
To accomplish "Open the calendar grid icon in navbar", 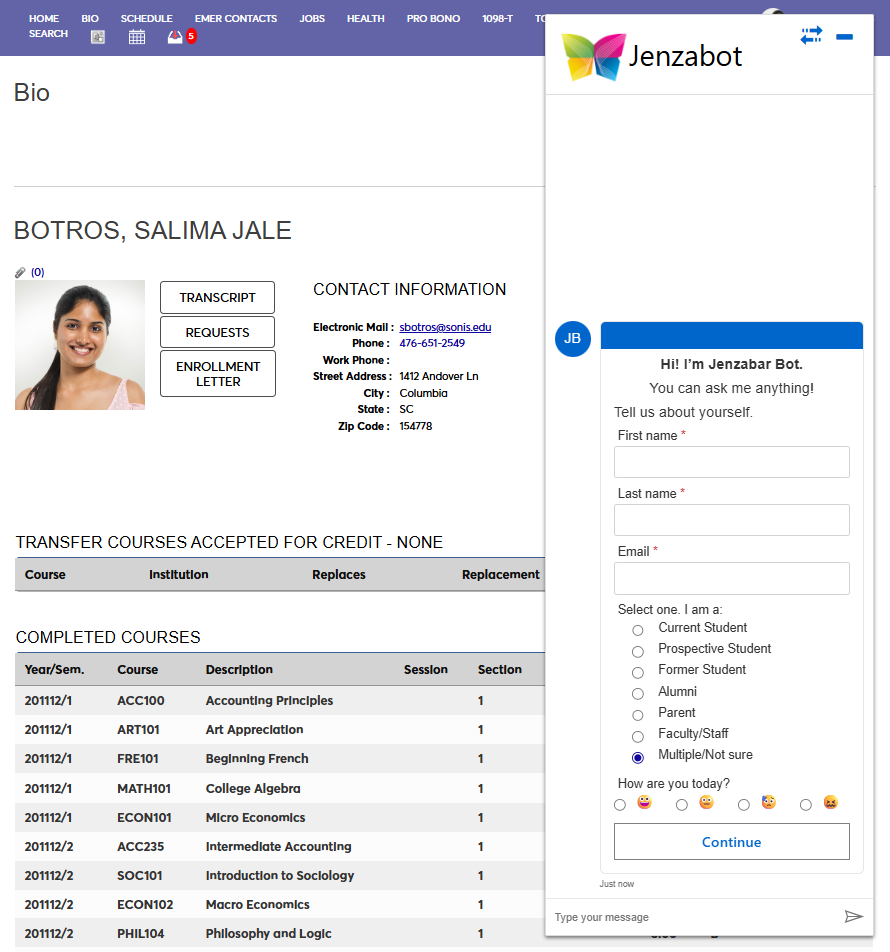I will coord(137,37).
